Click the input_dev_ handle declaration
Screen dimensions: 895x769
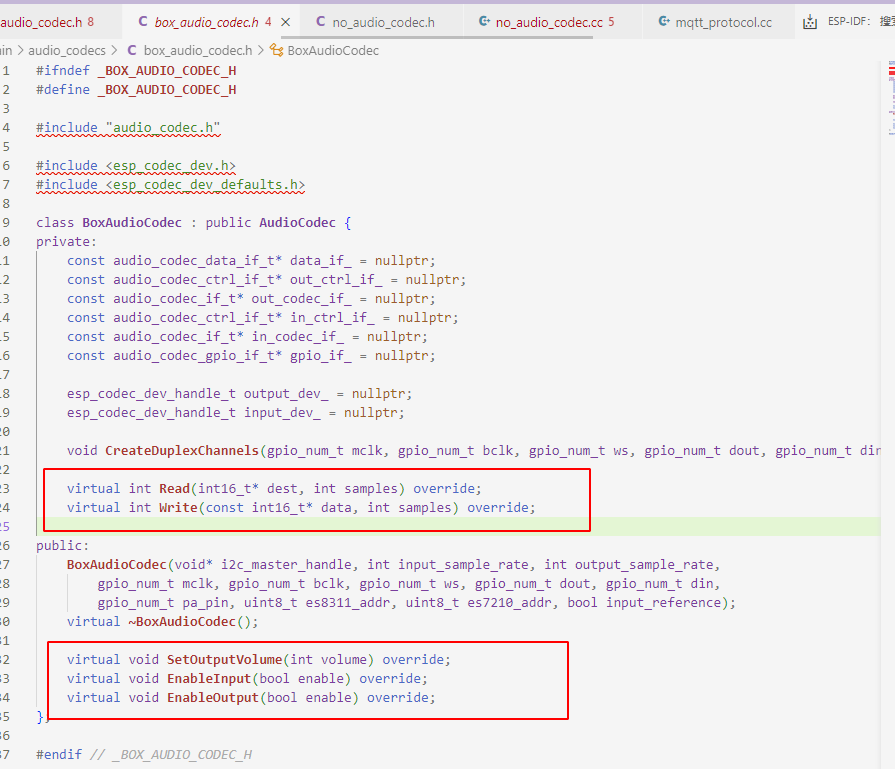coord(235,412)
